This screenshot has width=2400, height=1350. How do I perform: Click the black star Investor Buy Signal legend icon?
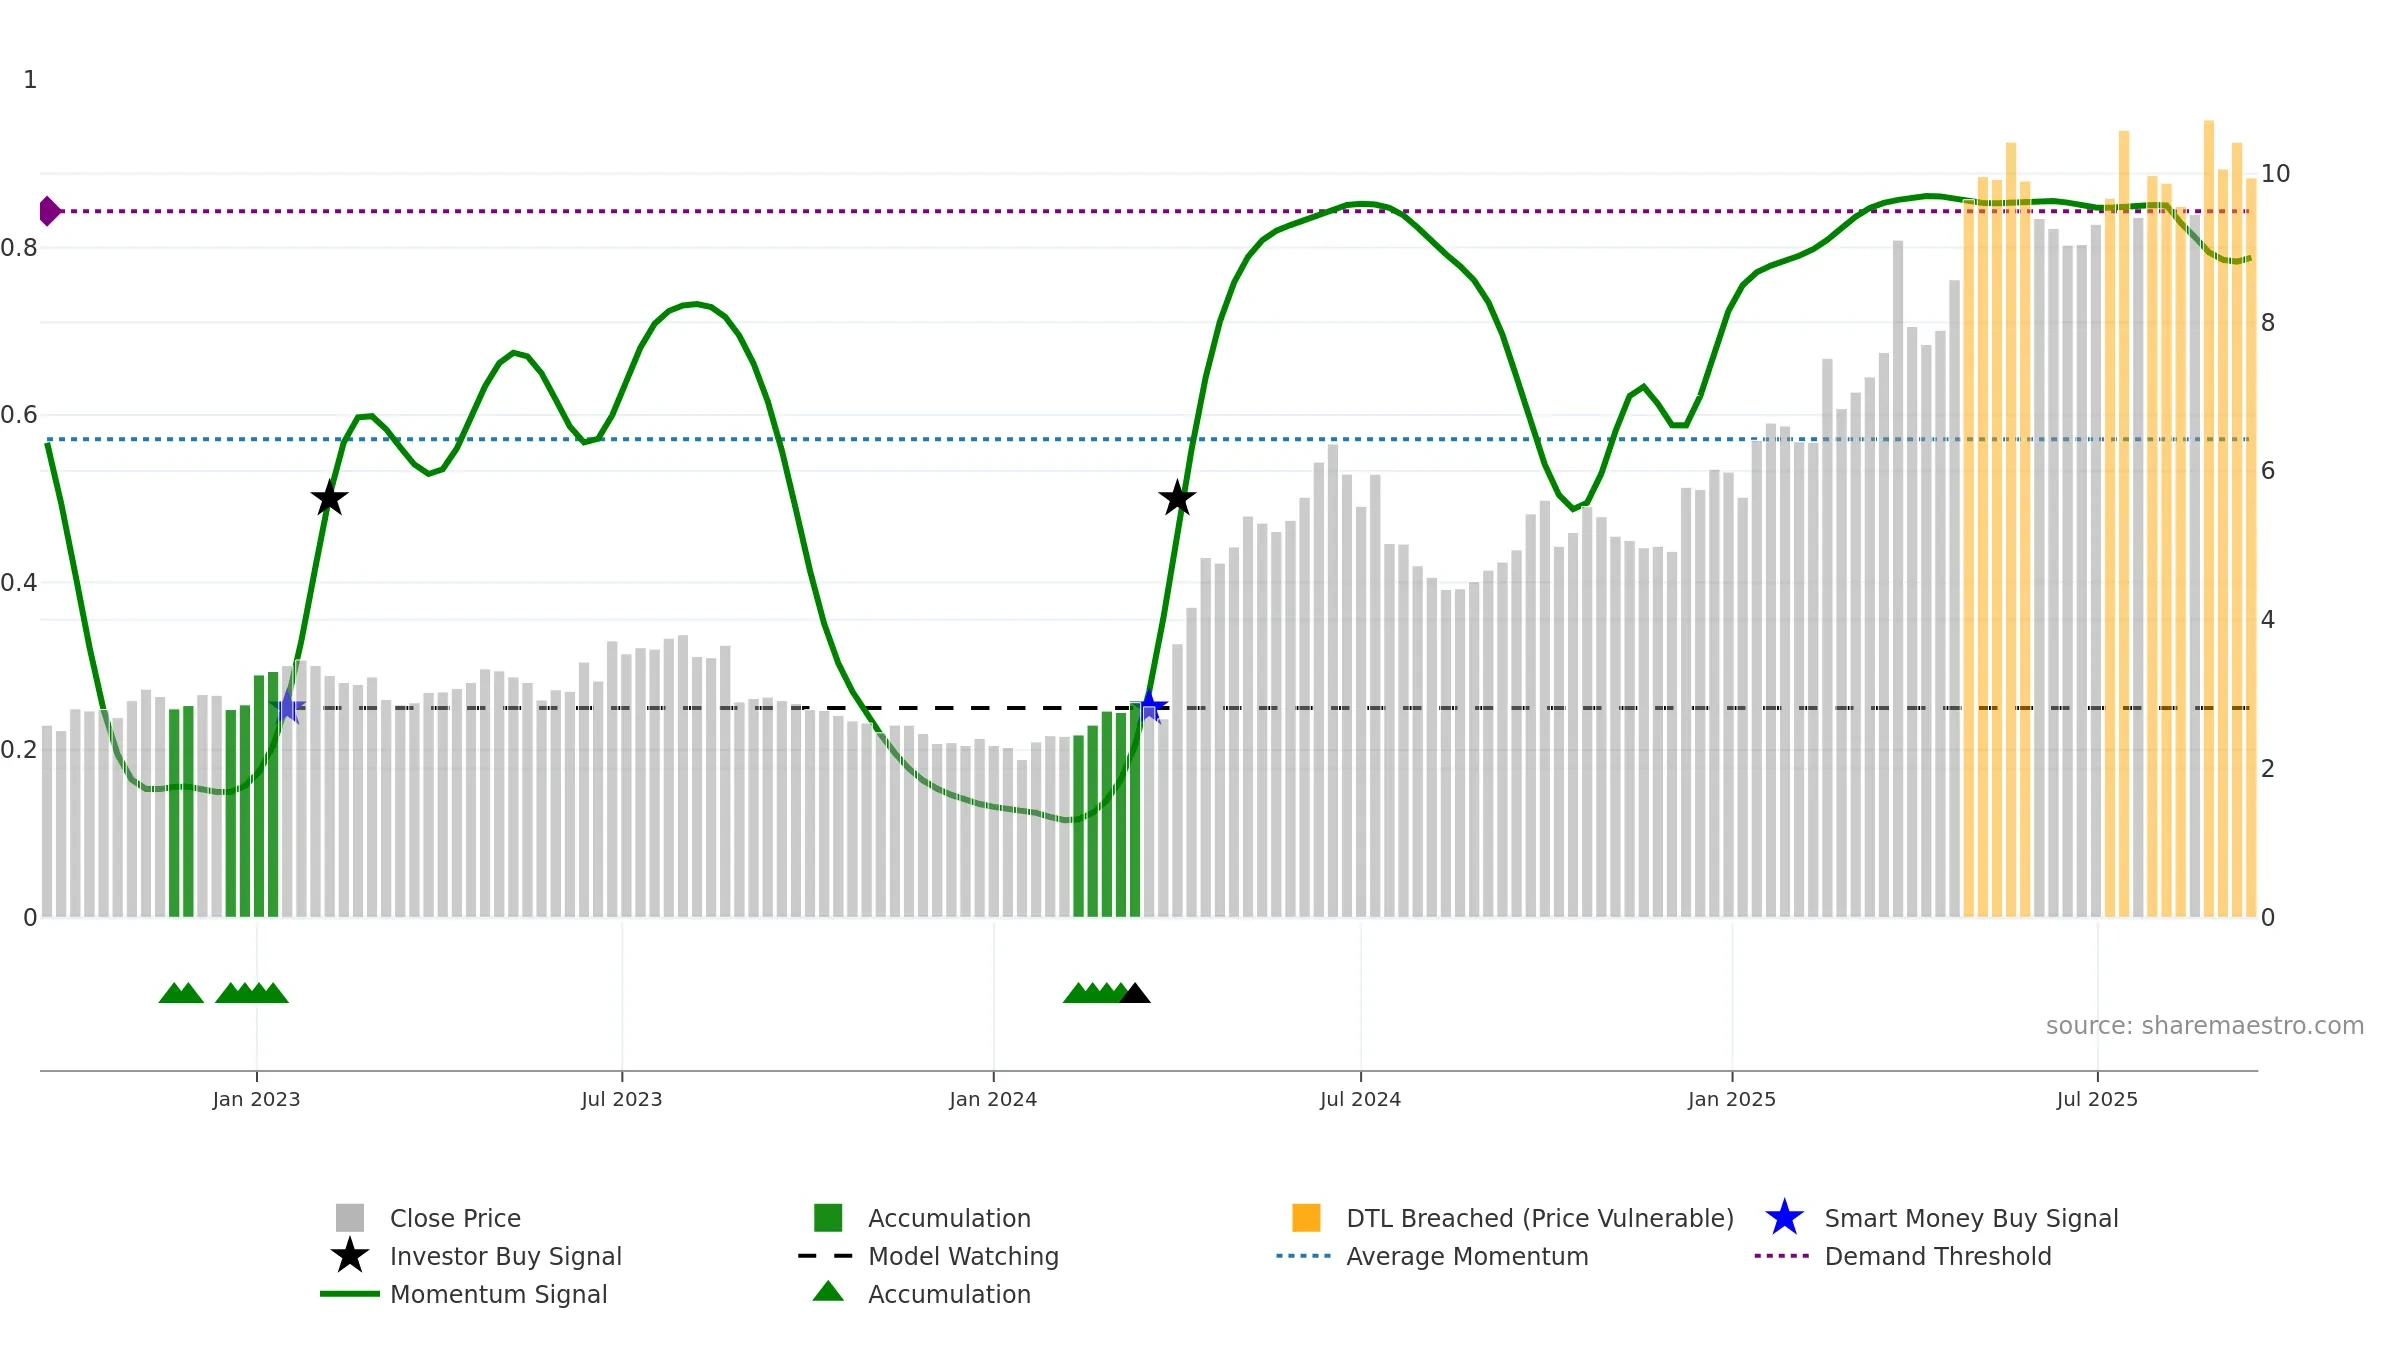click(x=349, y=1256)
